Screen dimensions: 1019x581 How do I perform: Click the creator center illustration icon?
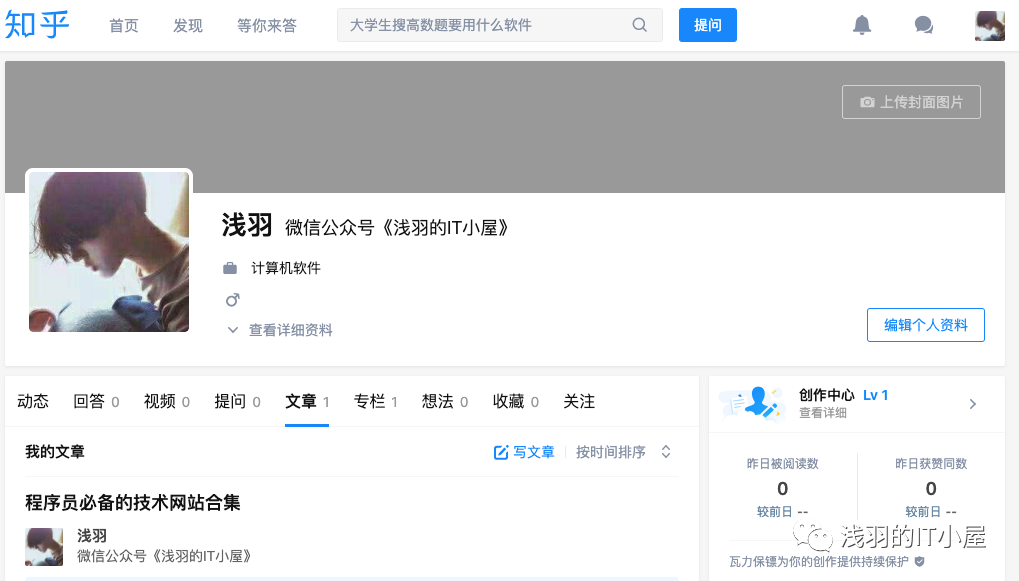pos(751,404)
